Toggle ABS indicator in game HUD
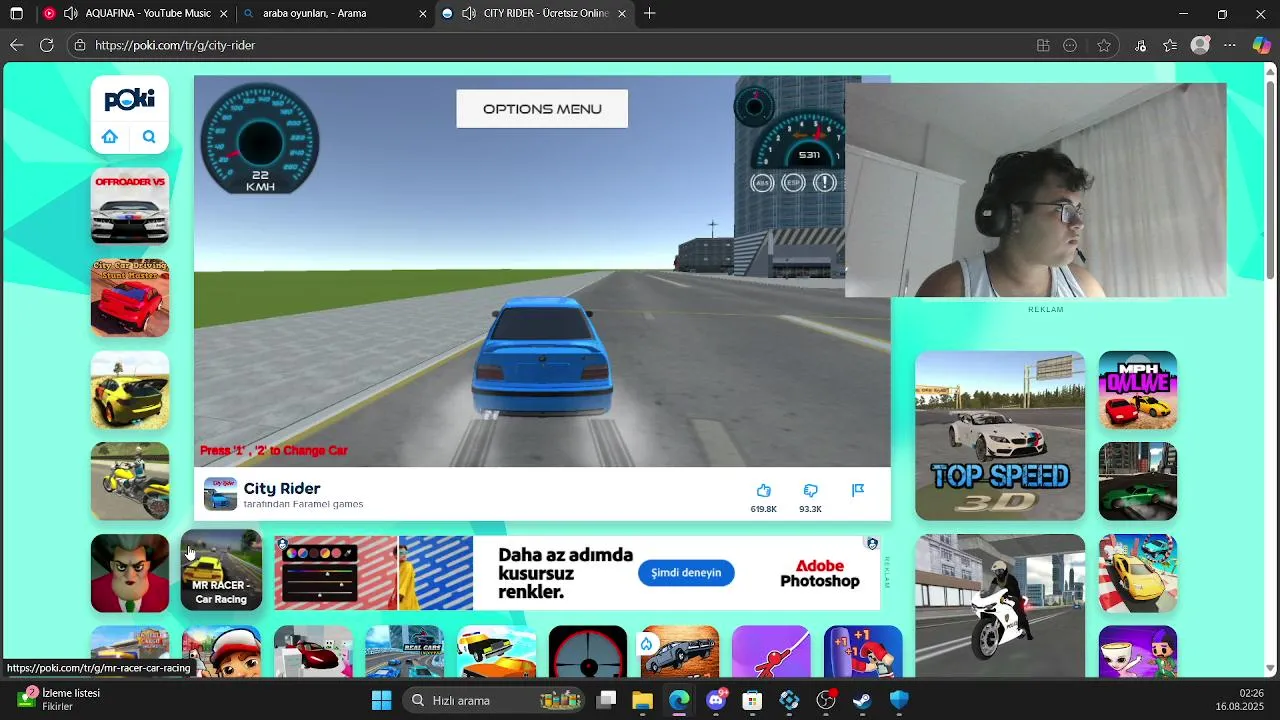Screen dimensions: 1280x720 pyautogui.click(x=762, y=183)
